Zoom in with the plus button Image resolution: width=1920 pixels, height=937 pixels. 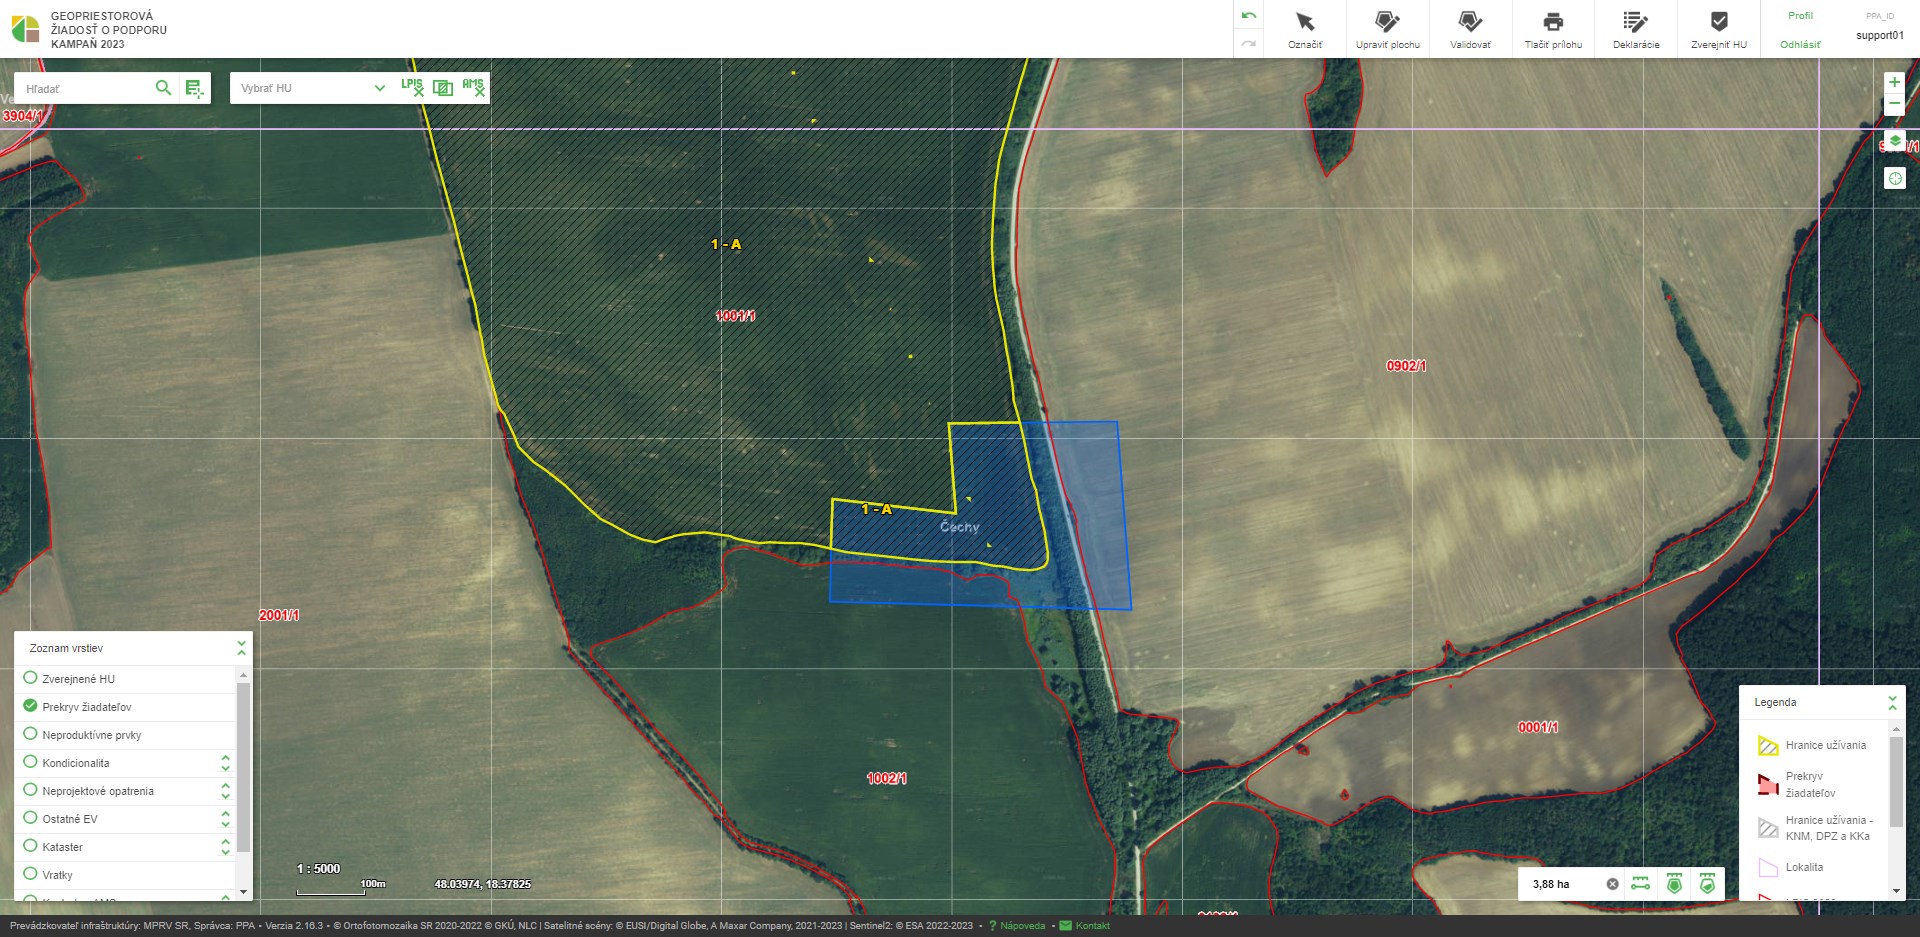click(x=1894, y=82)
